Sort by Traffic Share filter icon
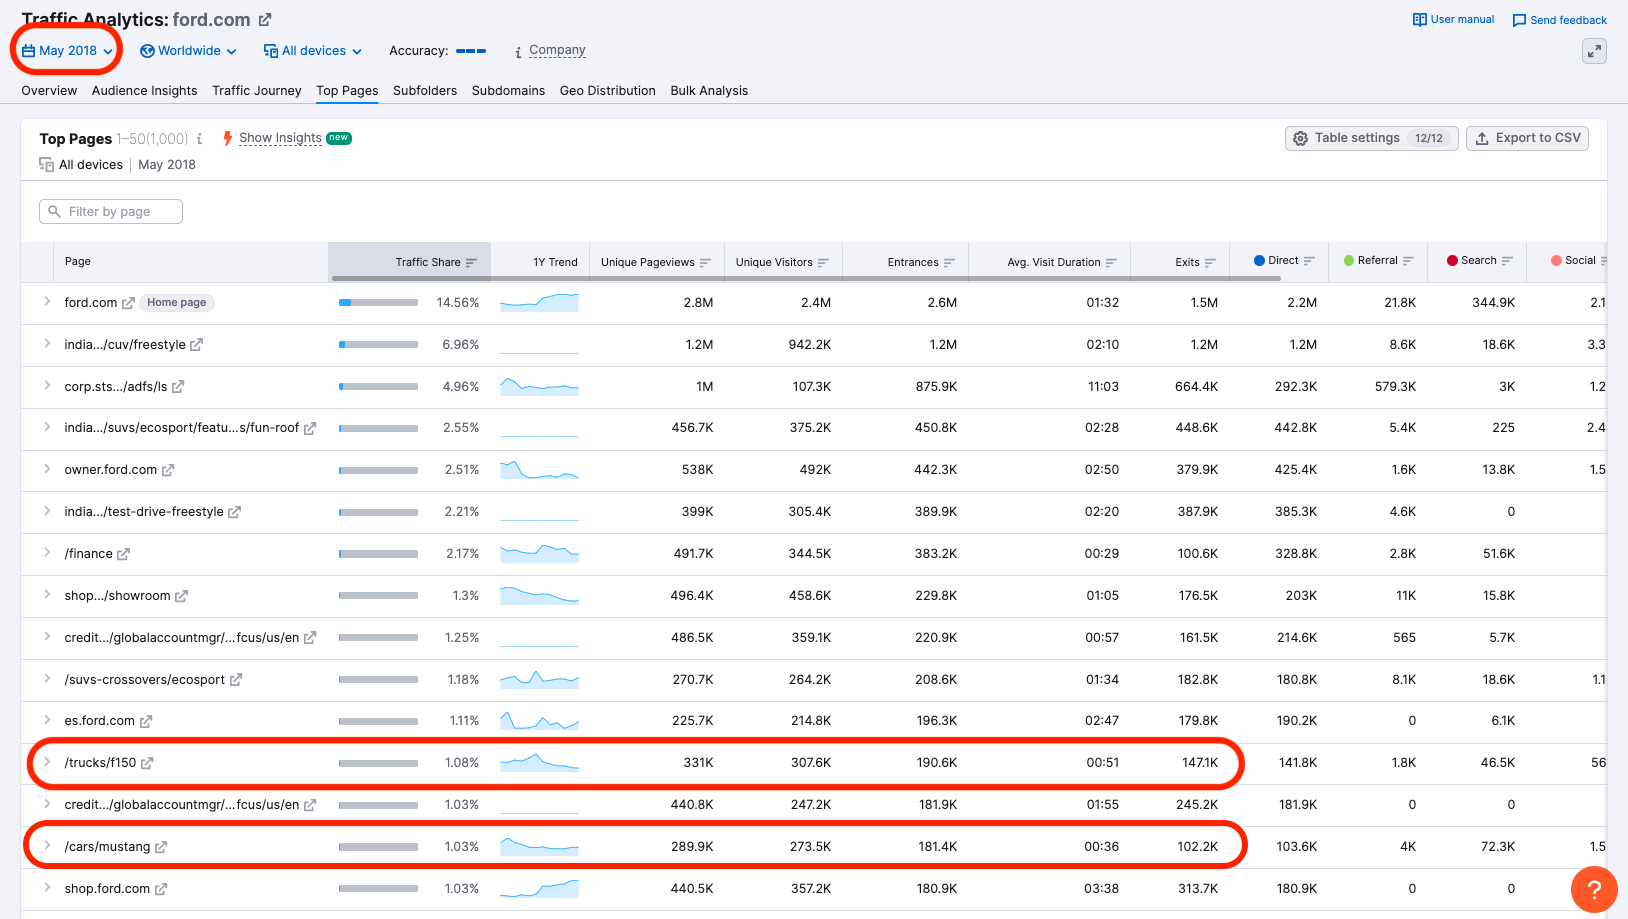 pos(471,263)
